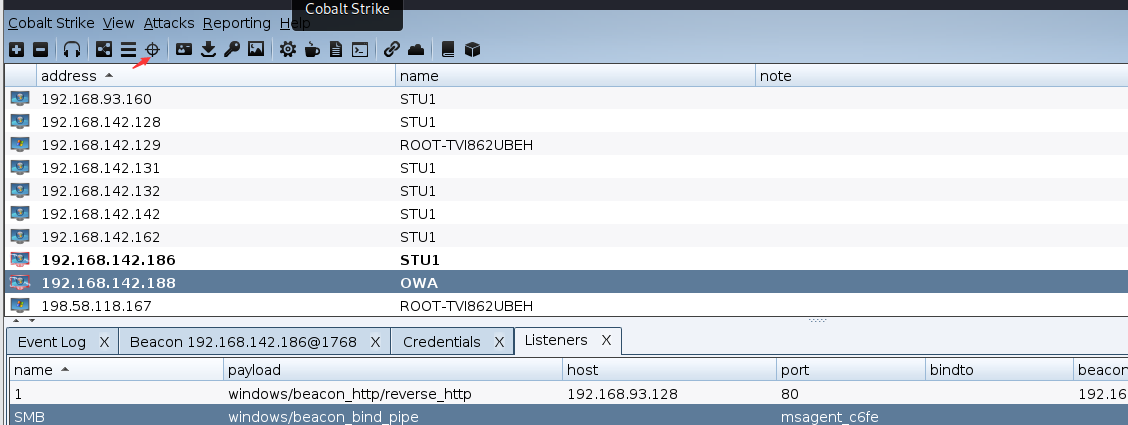Image resolution: width=1128 pixels, height=425 pixels.
Task: Open the Cobalt Strike menu
Action: 51,23
